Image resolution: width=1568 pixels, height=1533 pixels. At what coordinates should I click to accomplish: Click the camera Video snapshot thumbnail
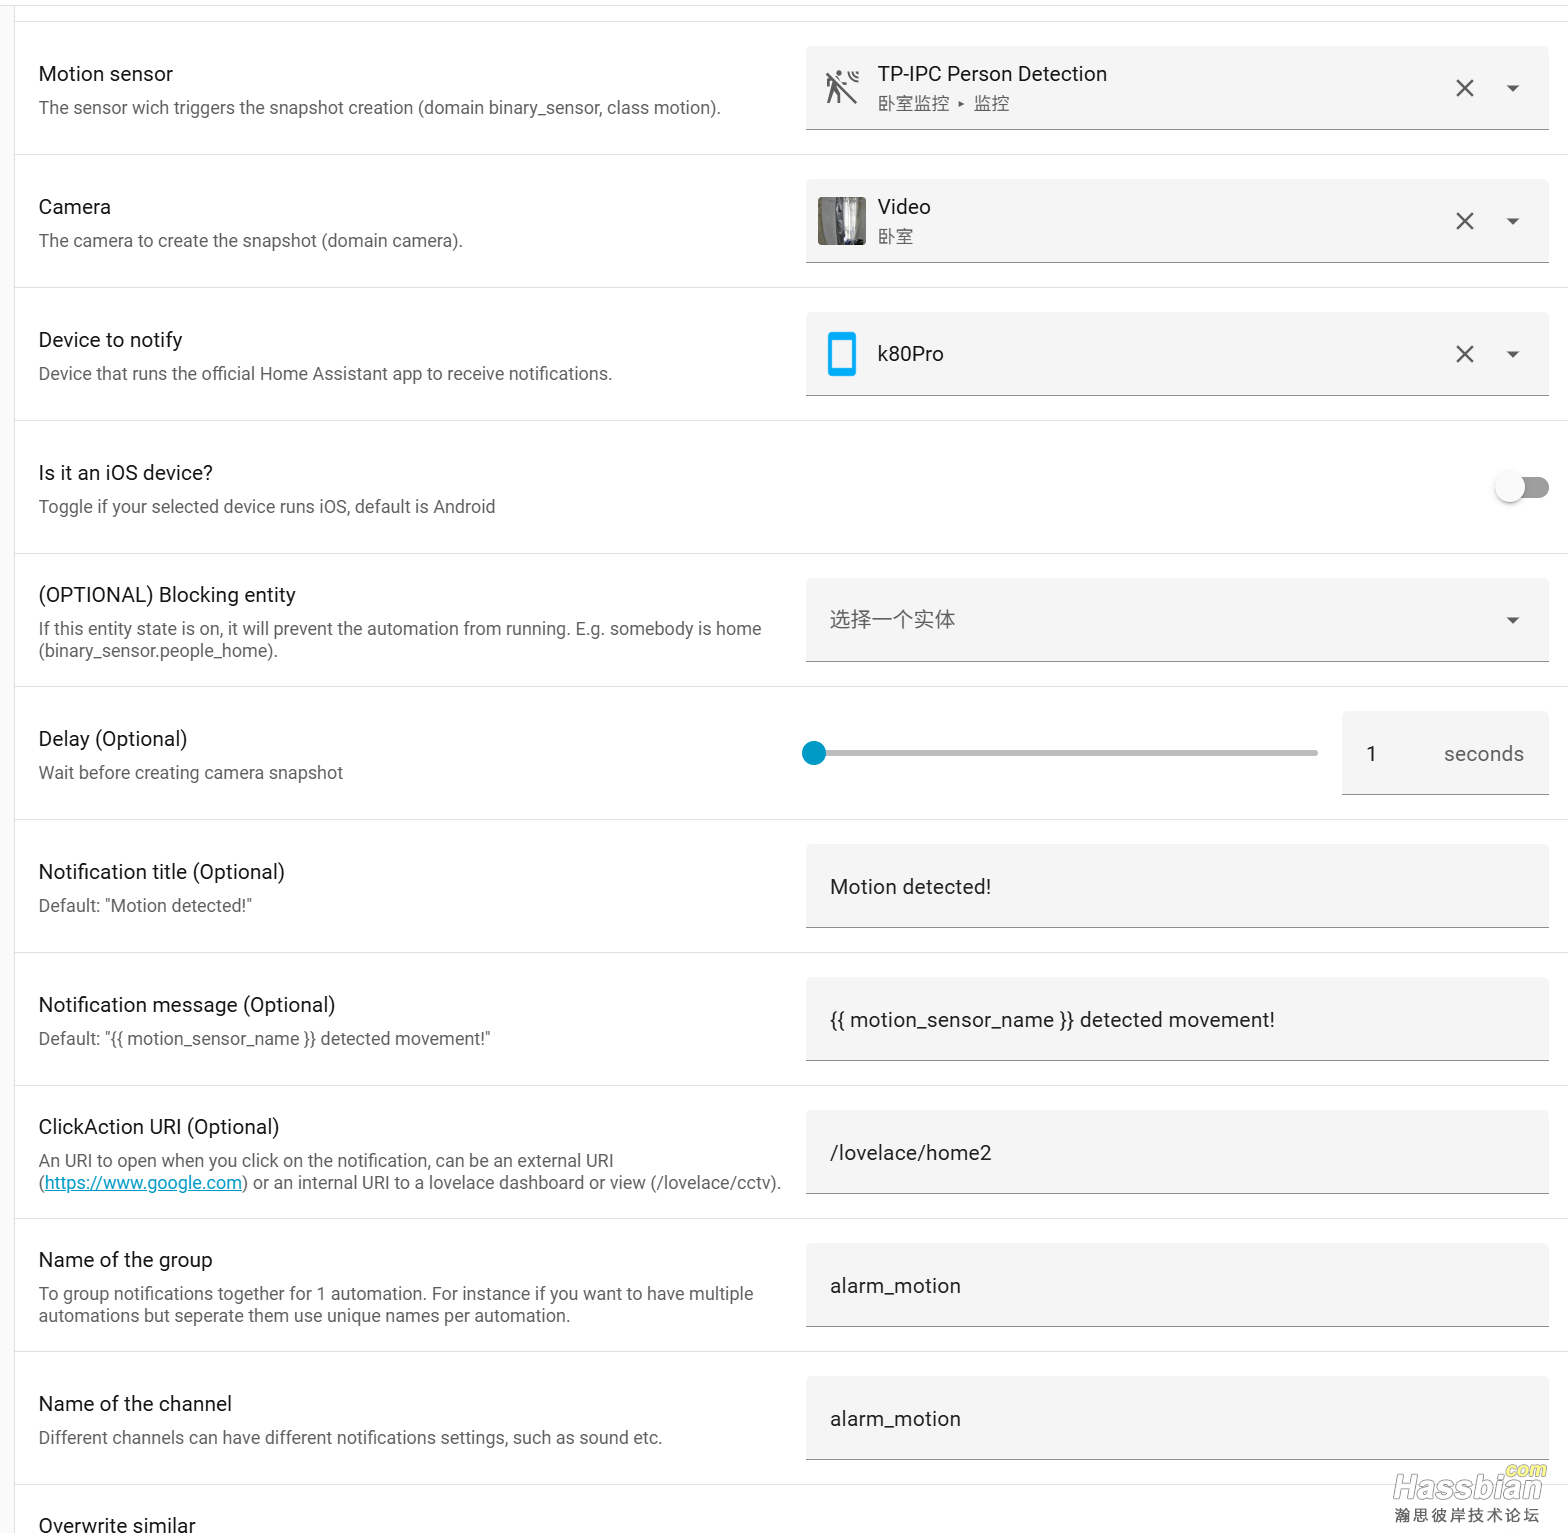click(x=841, y=220)
